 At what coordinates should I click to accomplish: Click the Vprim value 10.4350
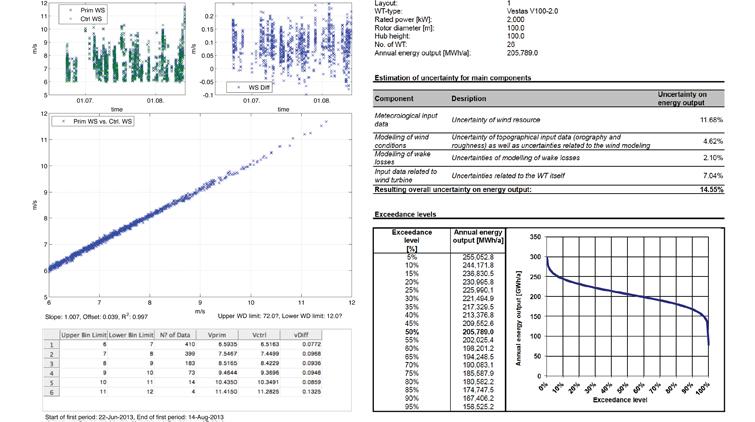[226, 382]
